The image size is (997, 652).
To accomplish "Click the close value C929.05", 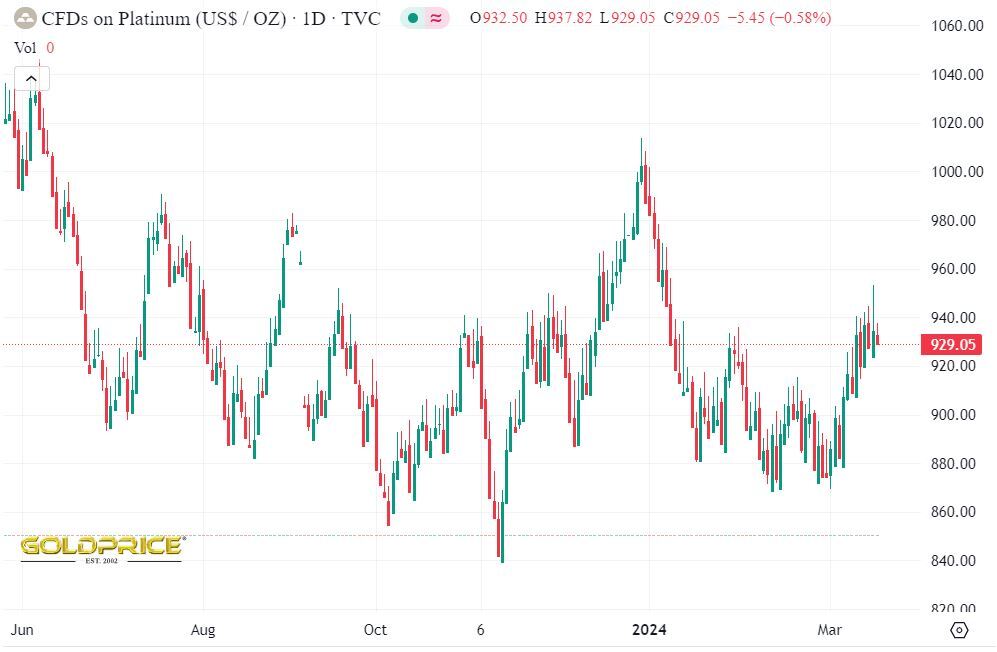I will [x=692, y=18].
